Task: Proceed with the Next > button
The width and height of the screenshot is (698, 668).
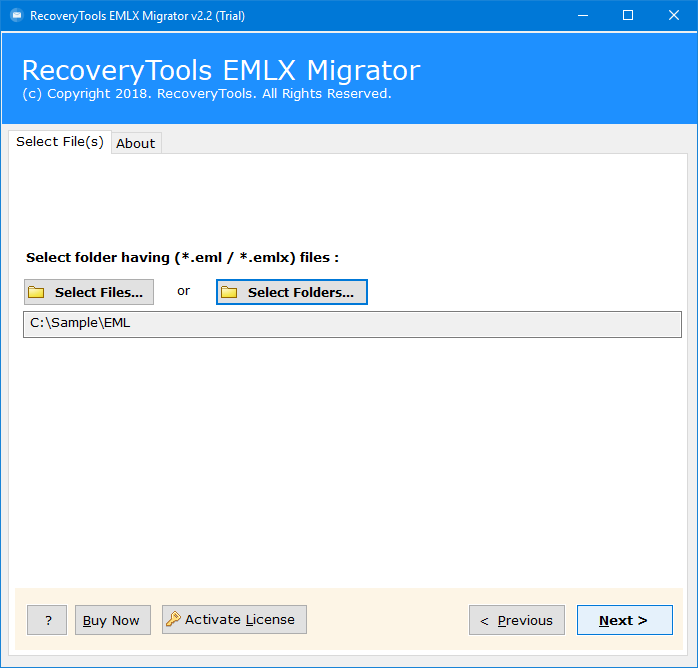Action: 625,620
